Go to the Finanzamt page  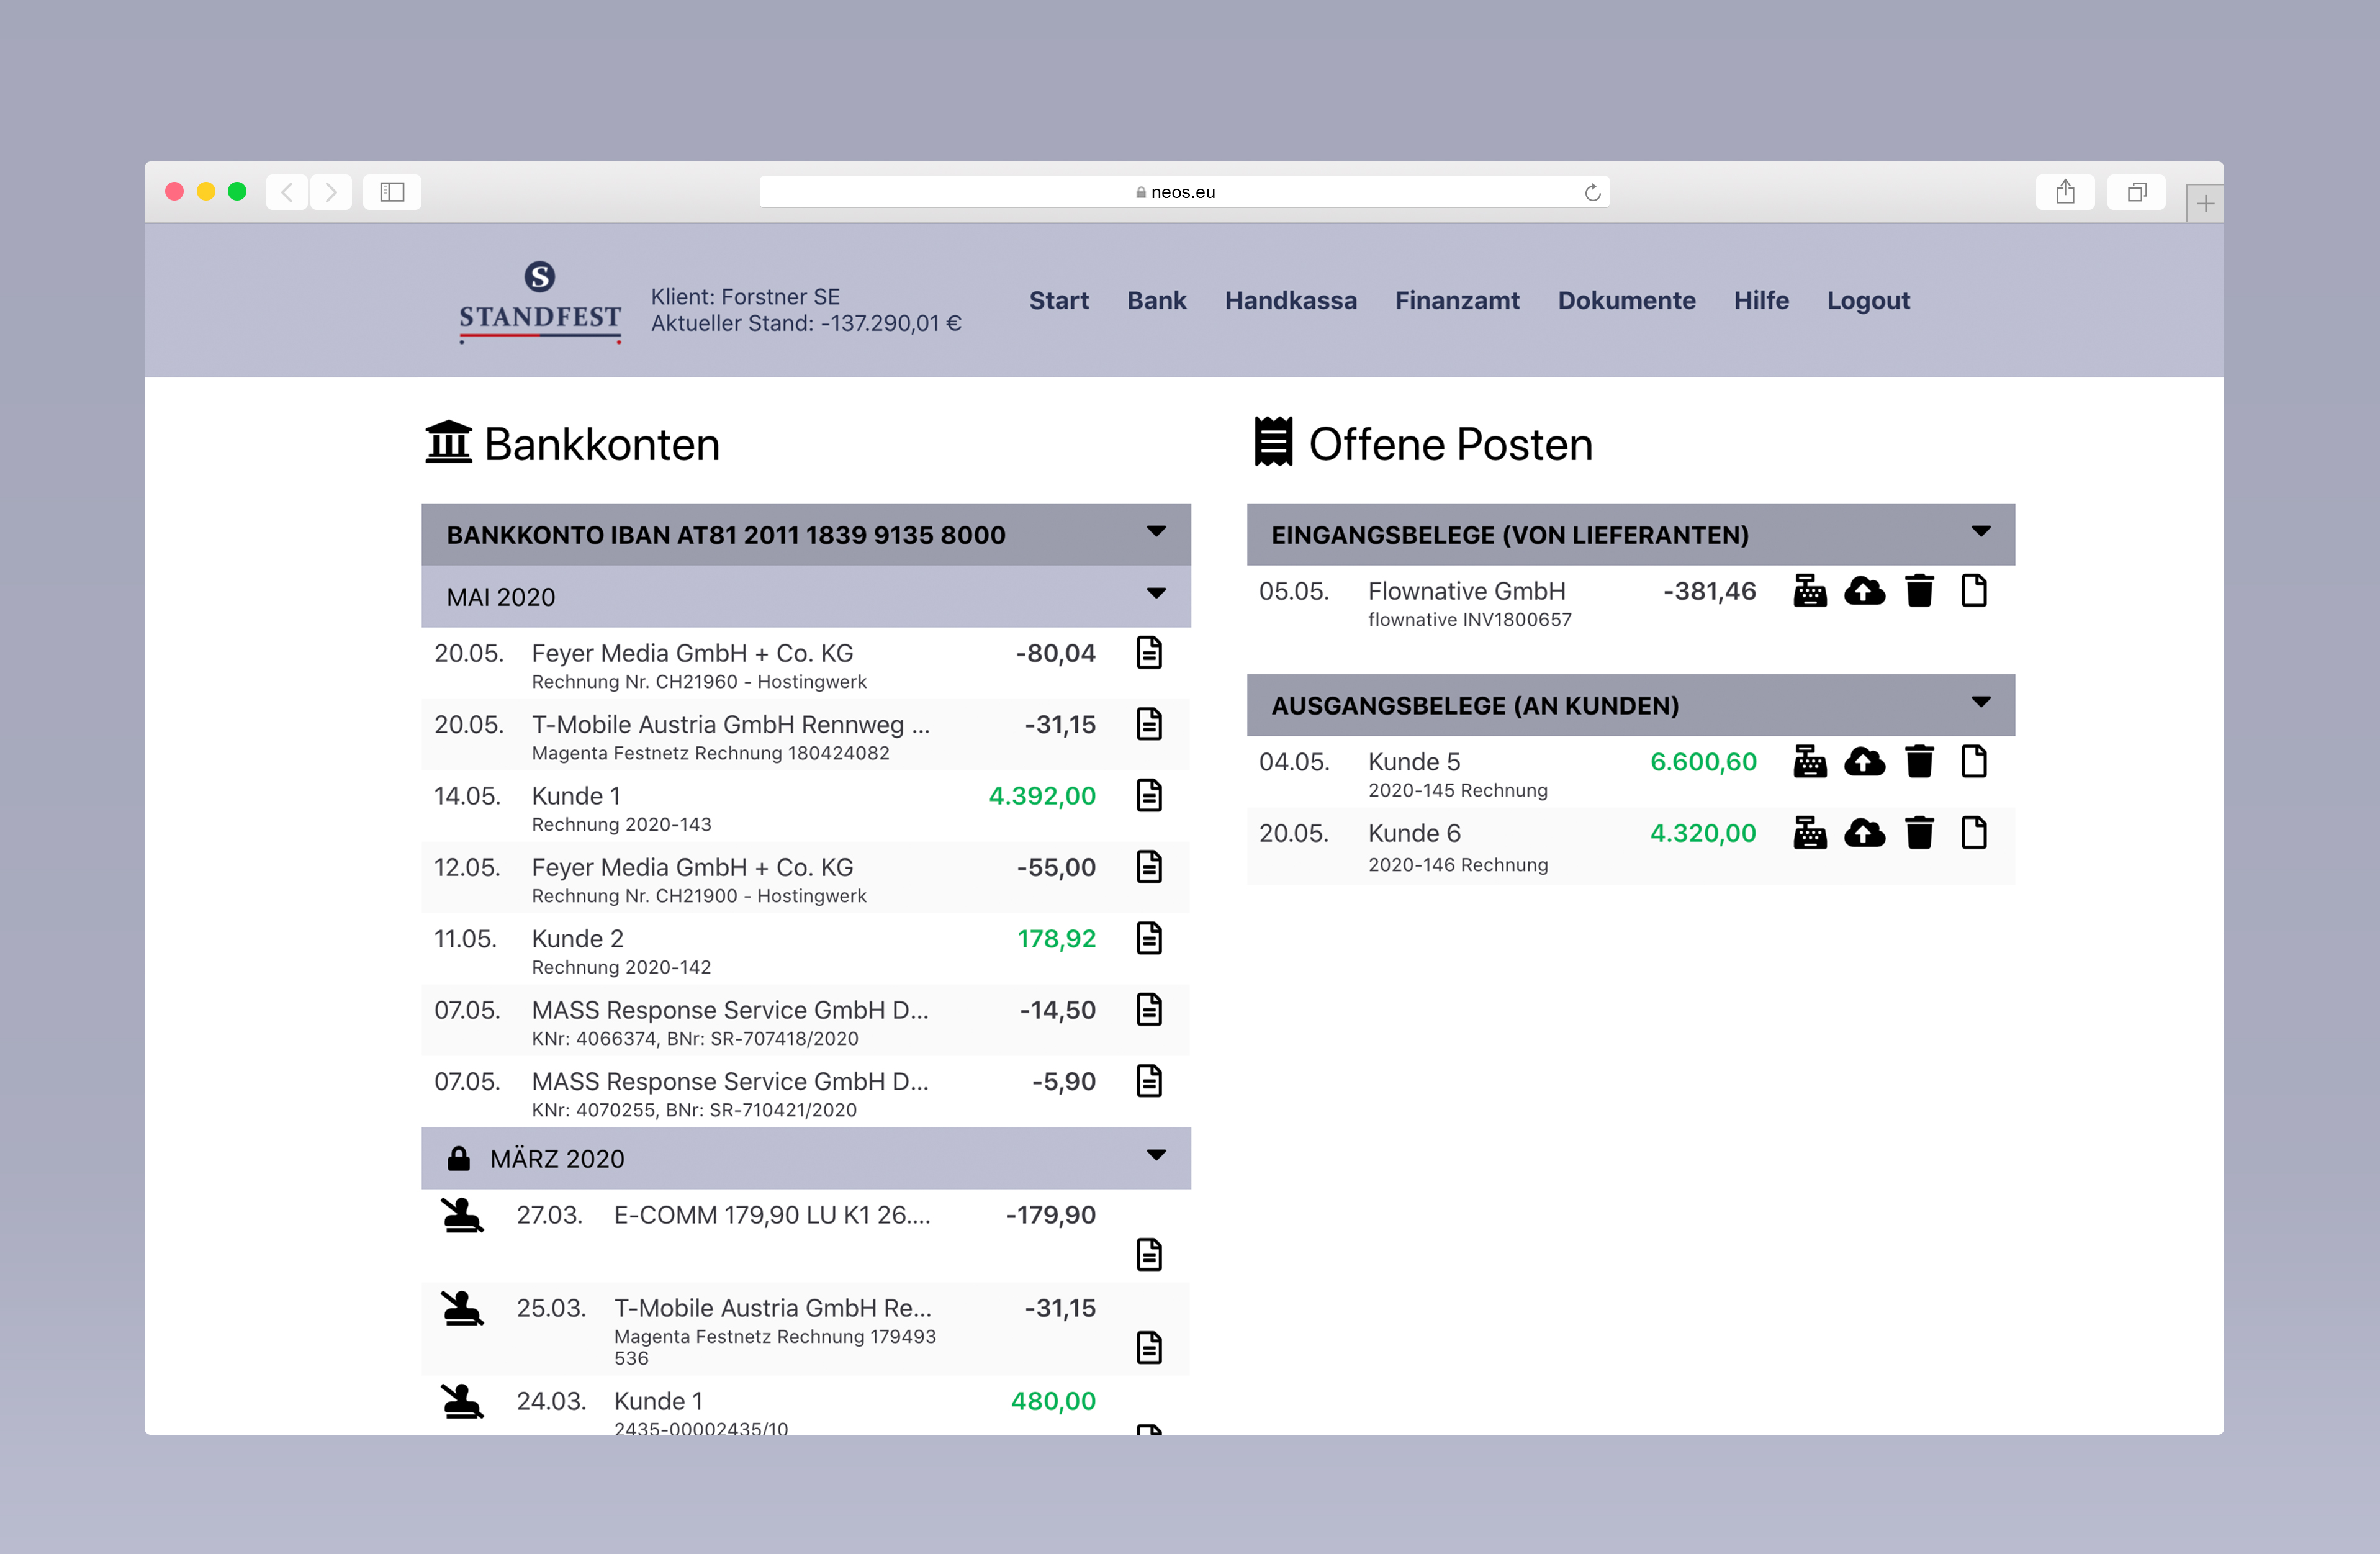[1456, 300]
